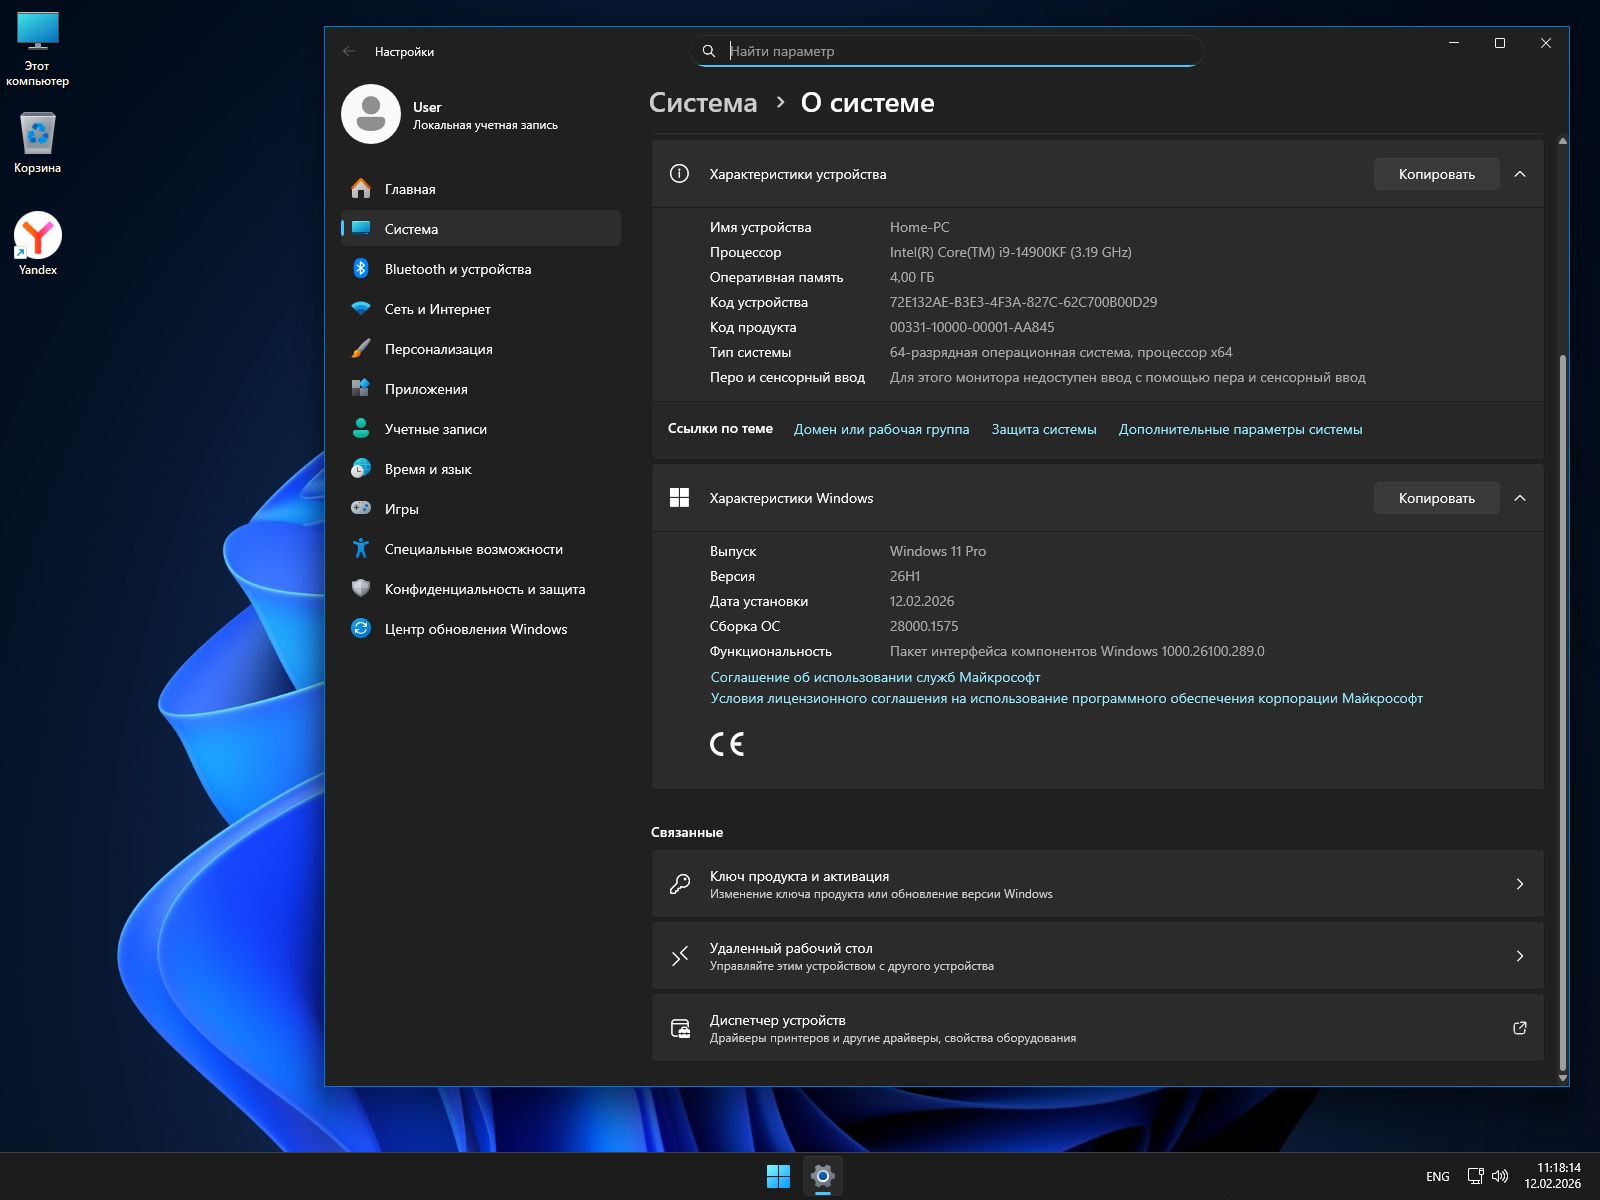
Task: Go to Время и язык settings
Action: [428, 469]
